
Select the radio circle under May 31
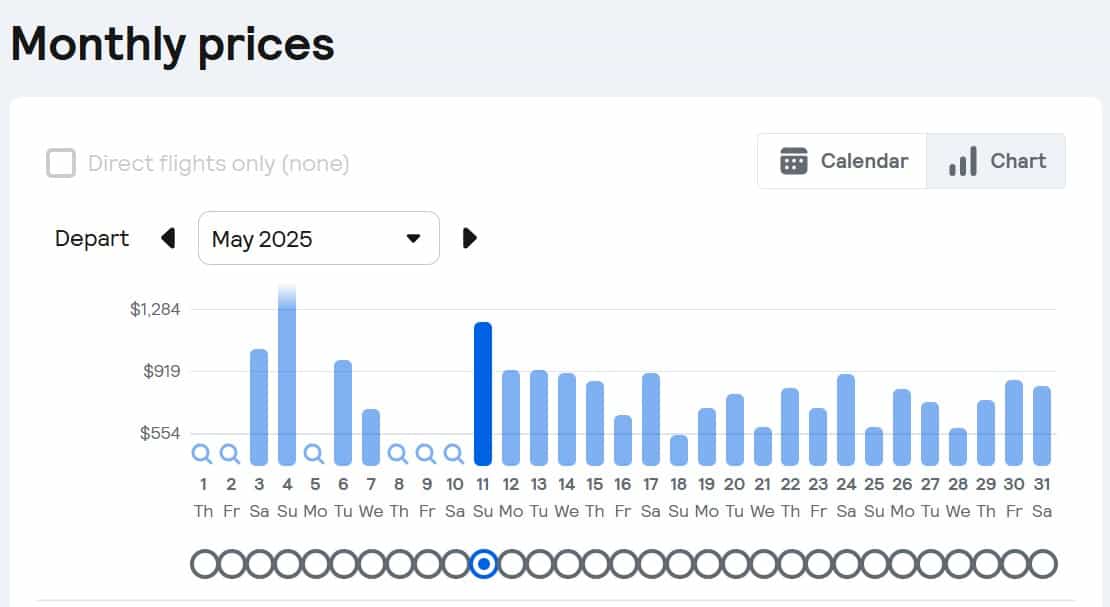(x=1042, y=564)
